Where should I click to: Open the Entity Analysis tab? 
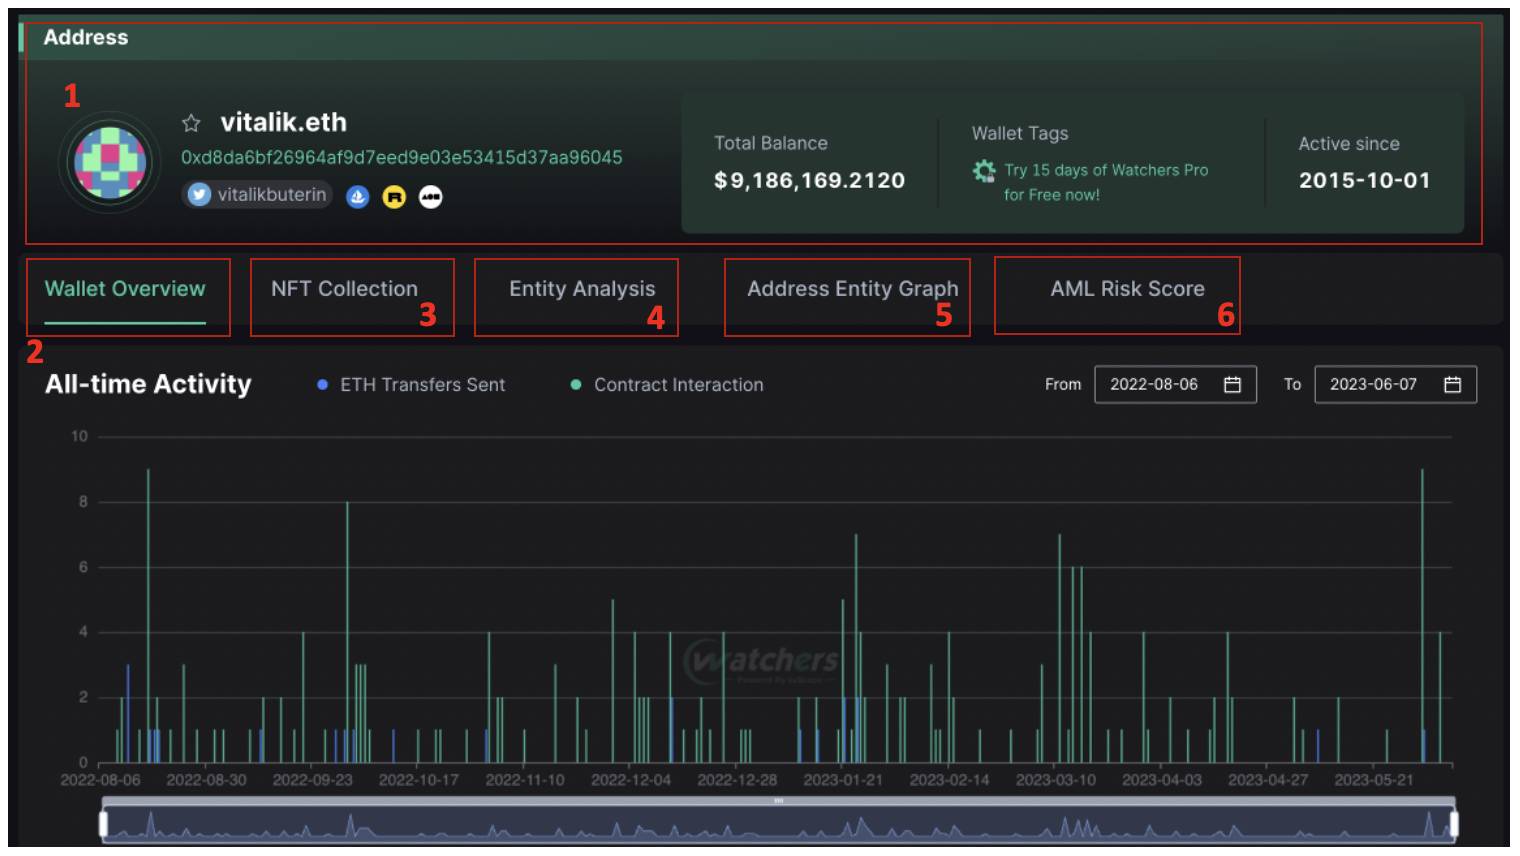pos(582,289)
